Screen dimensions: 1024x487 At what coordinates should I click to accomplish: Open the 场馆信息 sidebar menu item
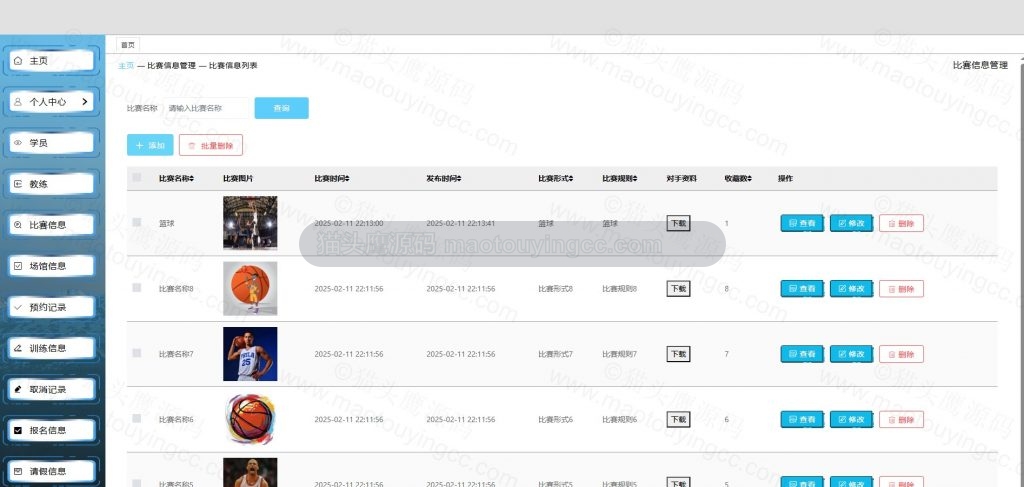click(52, 266)
